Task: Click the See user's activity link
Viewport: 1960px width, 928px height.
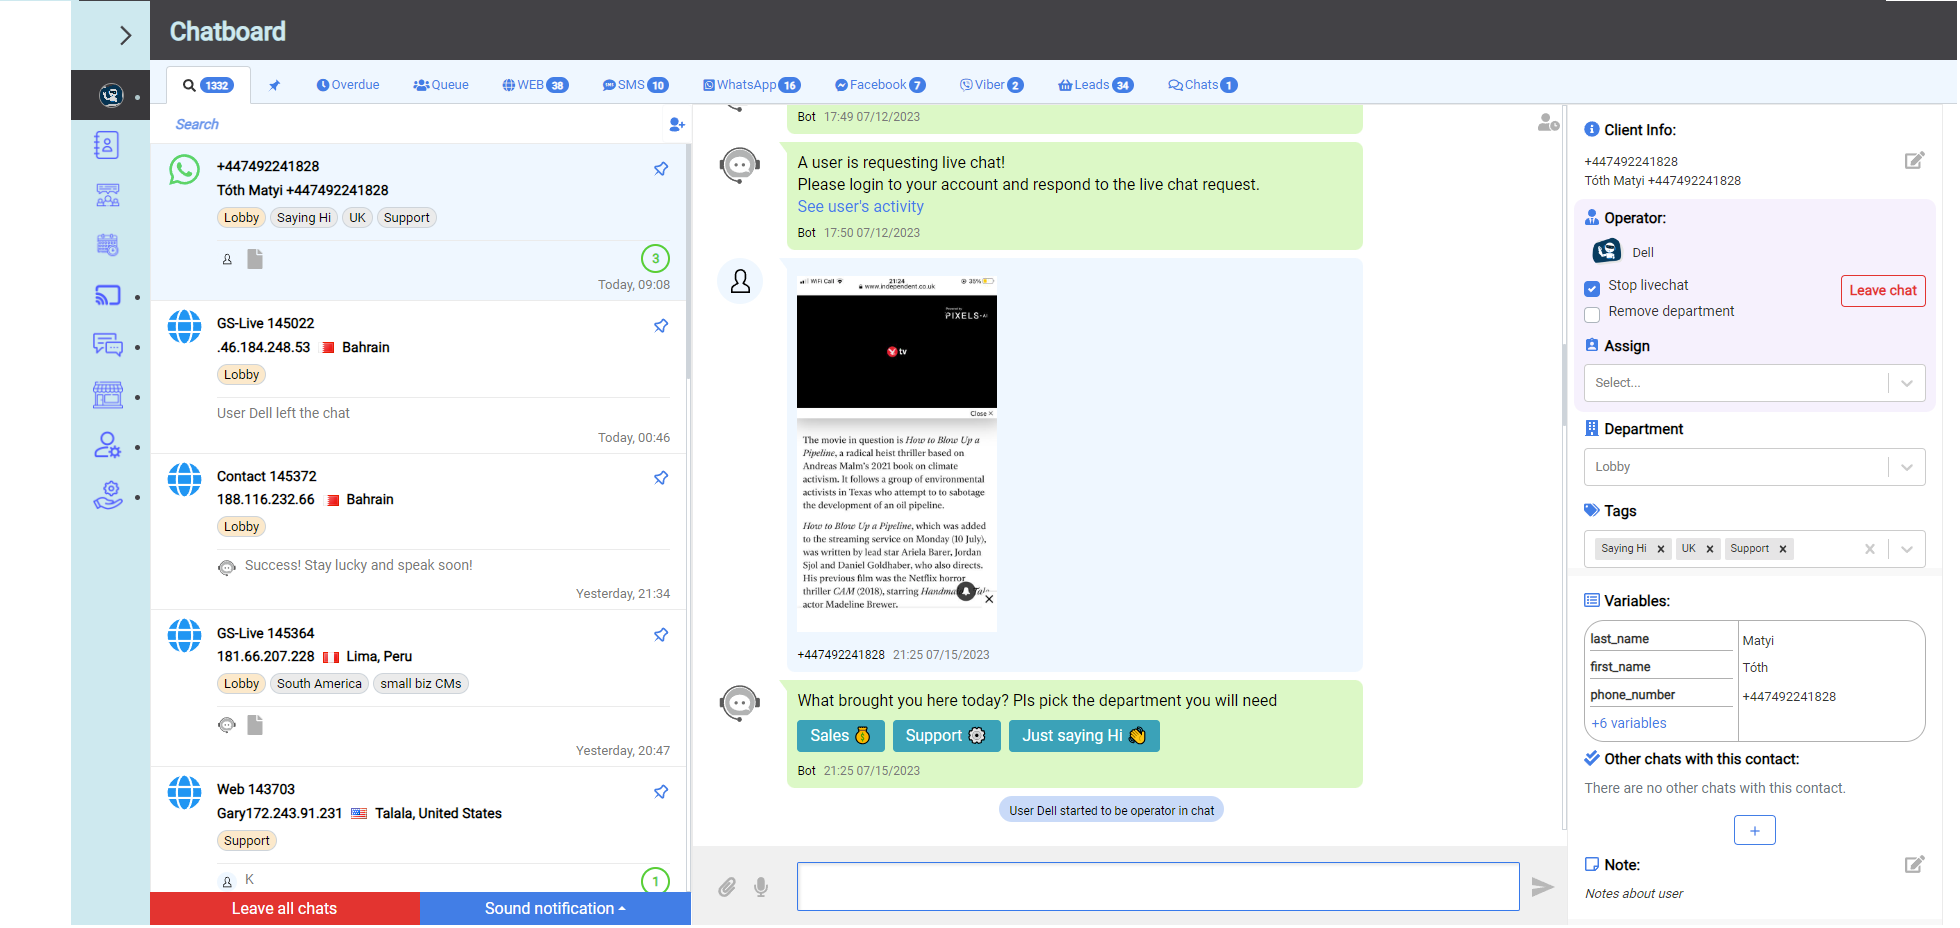Action: tap(860, 207)
